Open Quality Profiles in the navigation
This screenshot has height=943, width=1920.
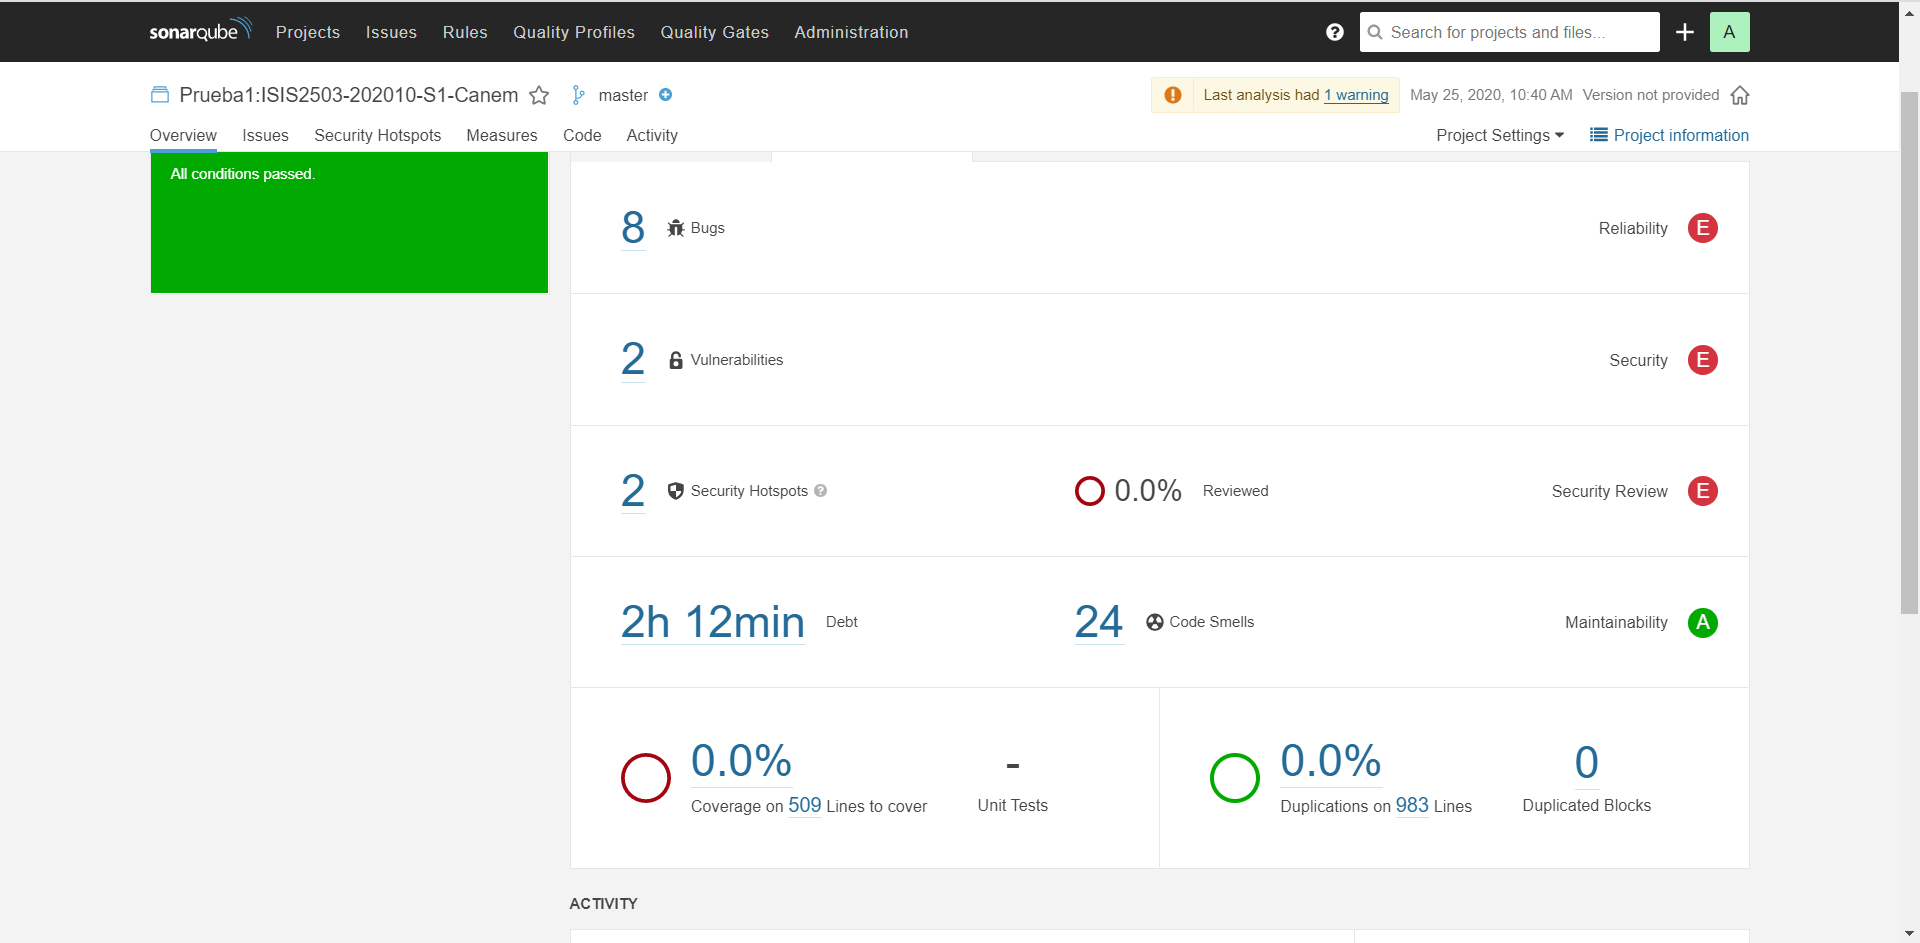tap(574, 32)
